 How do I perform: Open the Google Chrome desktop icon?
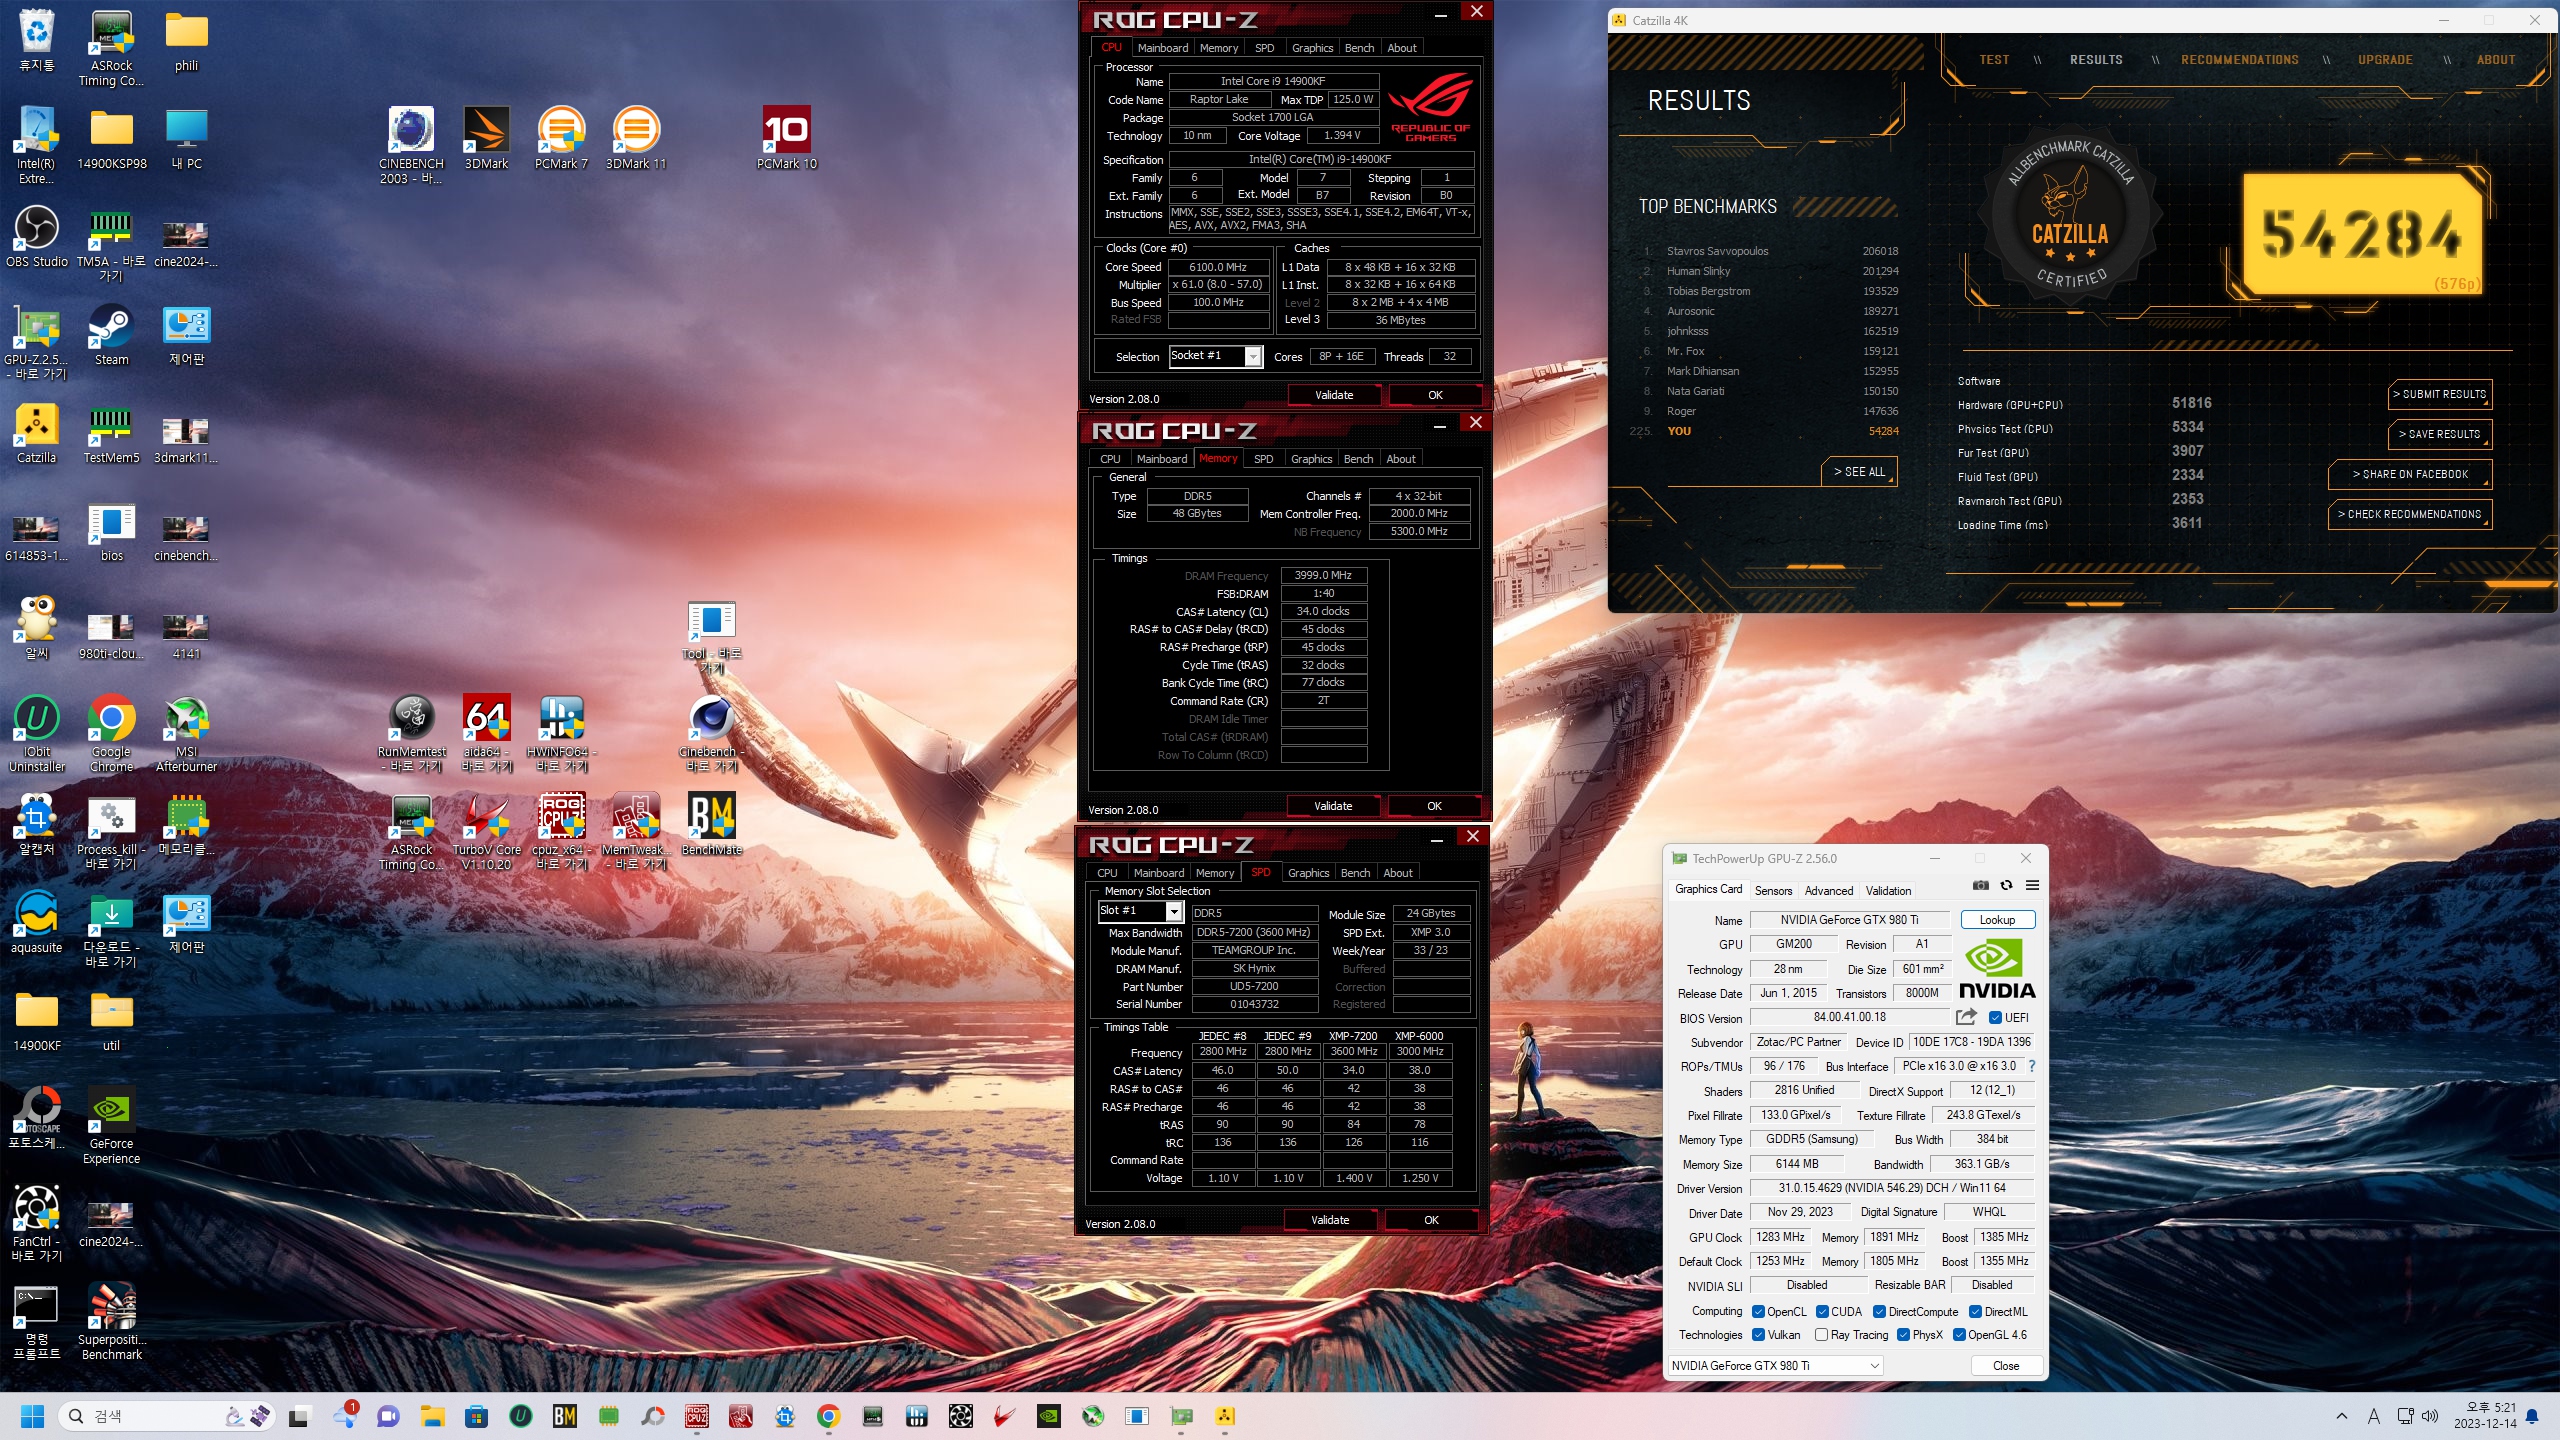[x=111, y=734]
